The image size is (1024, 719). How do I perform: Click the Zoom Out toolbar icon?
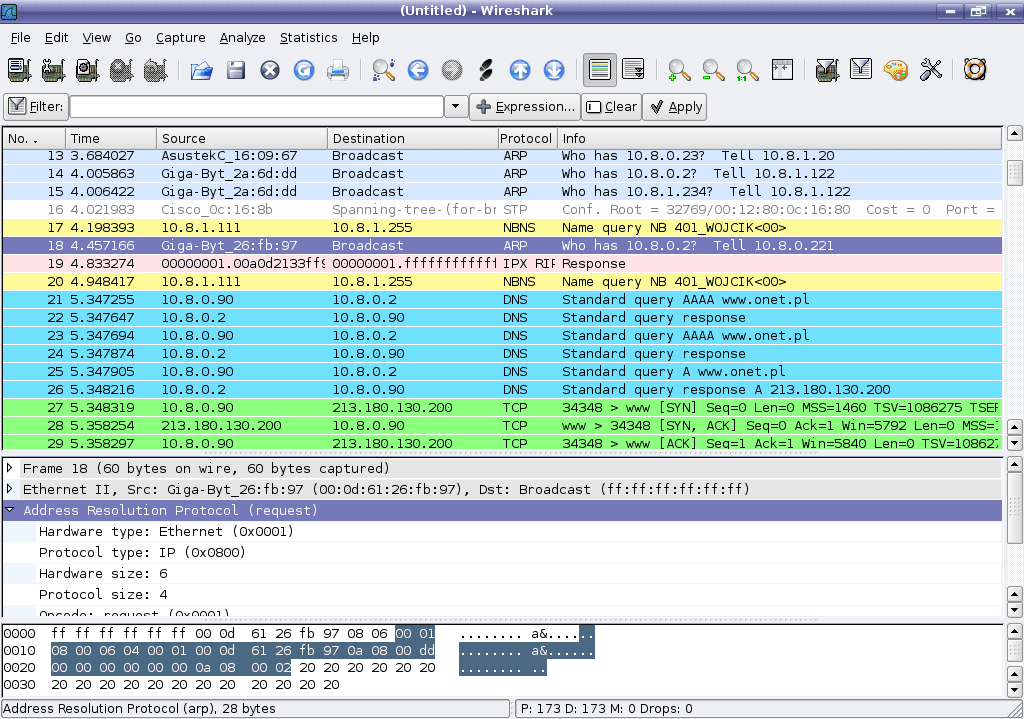point(711,70)
